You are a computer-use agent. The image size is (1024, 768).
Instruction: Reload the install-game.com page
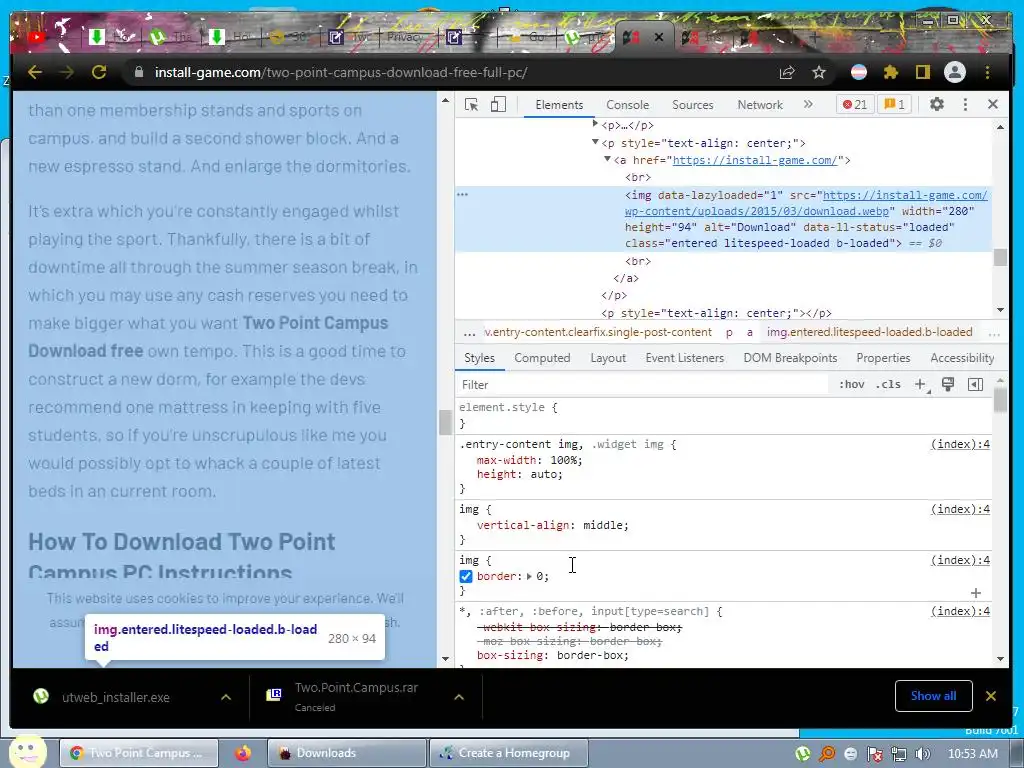pyautogui.click(x=99, y=72)
